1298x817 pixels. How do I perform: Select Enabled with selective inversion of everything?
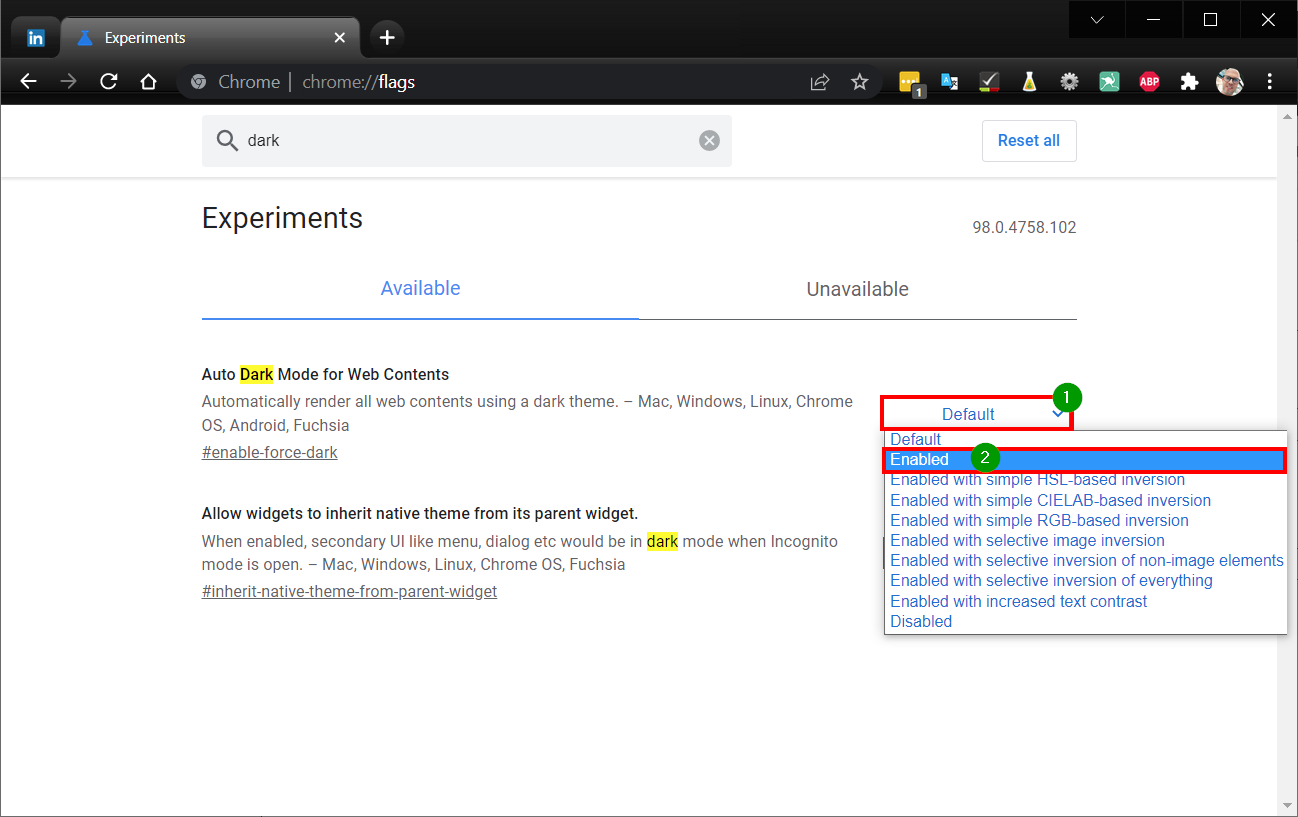1085,581
